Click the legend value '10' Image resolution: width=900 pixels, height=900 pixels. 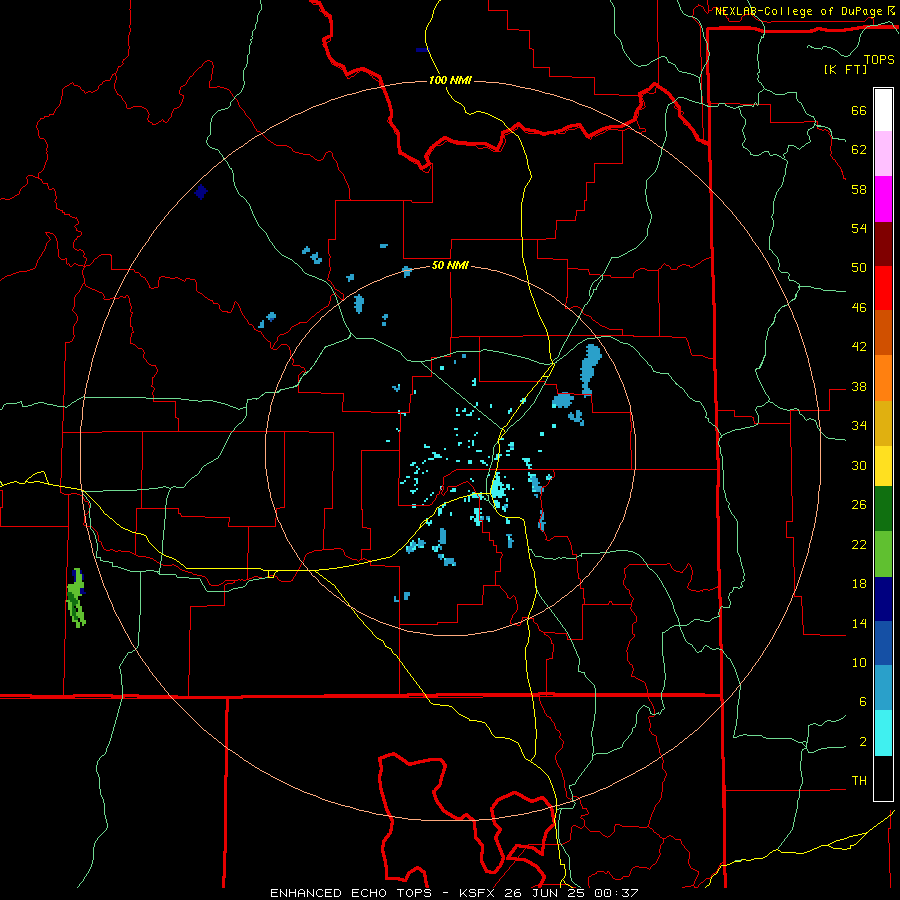pos(859,663)
